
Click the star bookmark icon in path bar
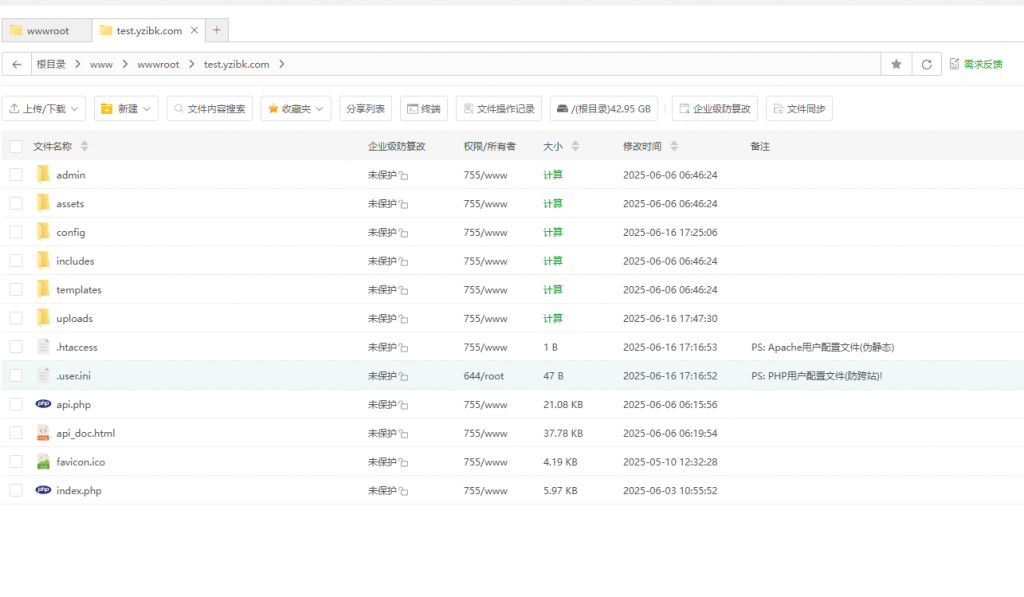pyautogui.click(x=896, y=64)
